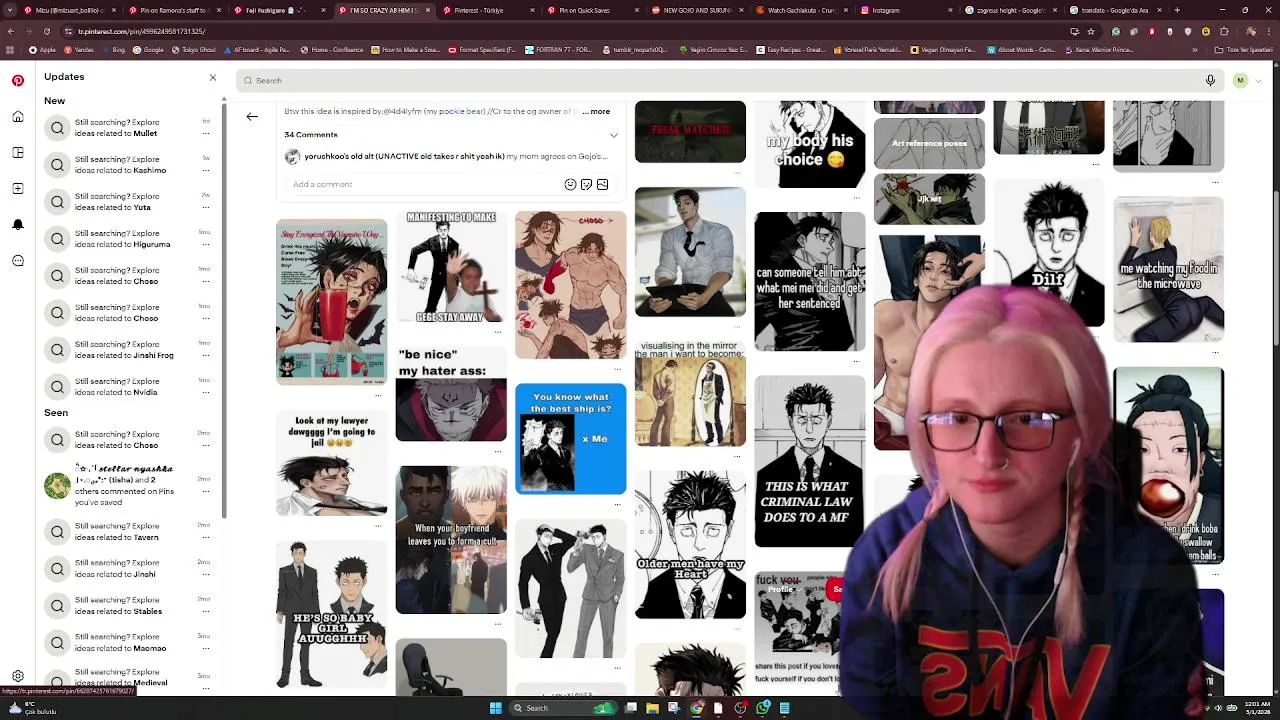Open settings gear at the sidebar bottom
This screenshot has height=720, width=1280.
(x=17, y=676)
